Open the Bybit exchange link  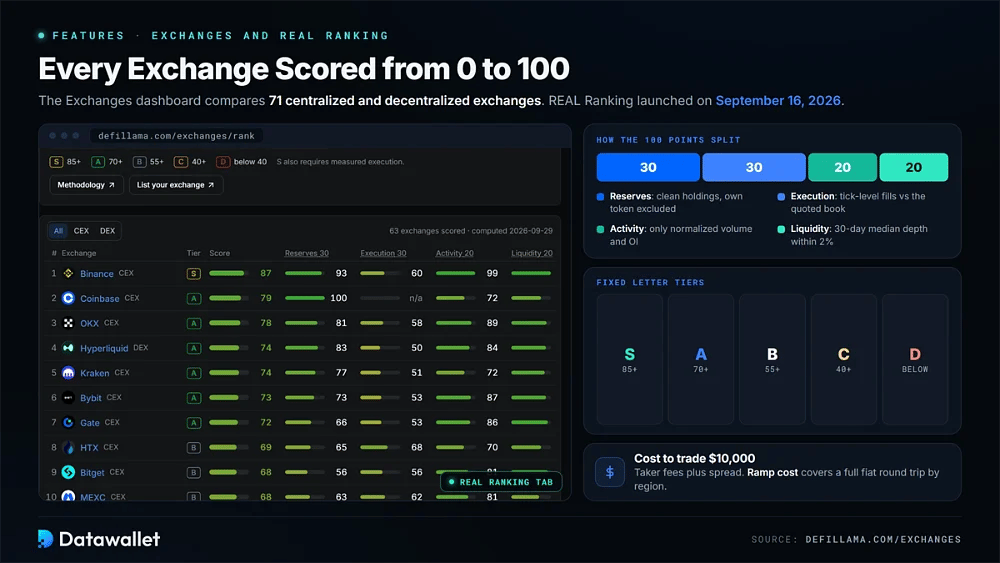tap(91, 398)
